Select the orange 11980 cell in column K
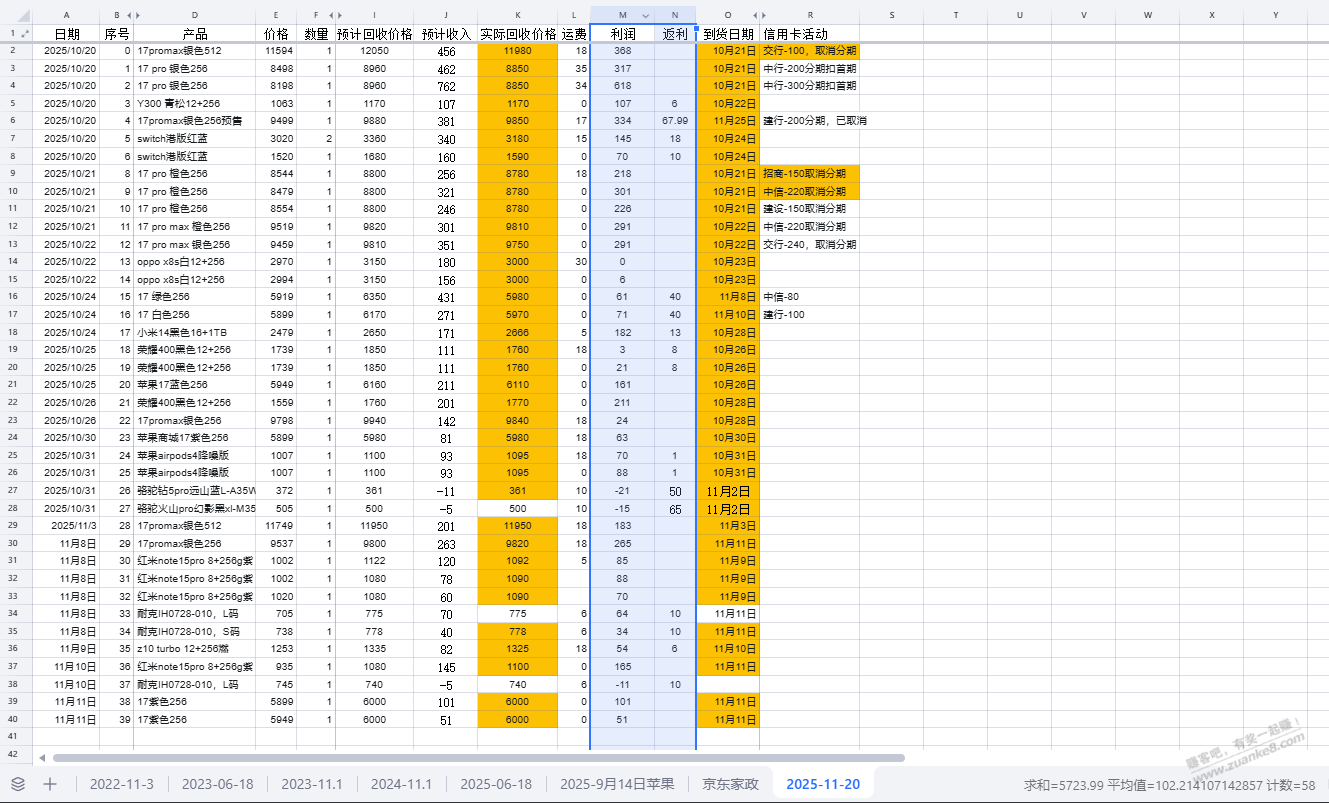Viewport: 1329px width, 803px height. pyautogui.click(x=517, y=51)
